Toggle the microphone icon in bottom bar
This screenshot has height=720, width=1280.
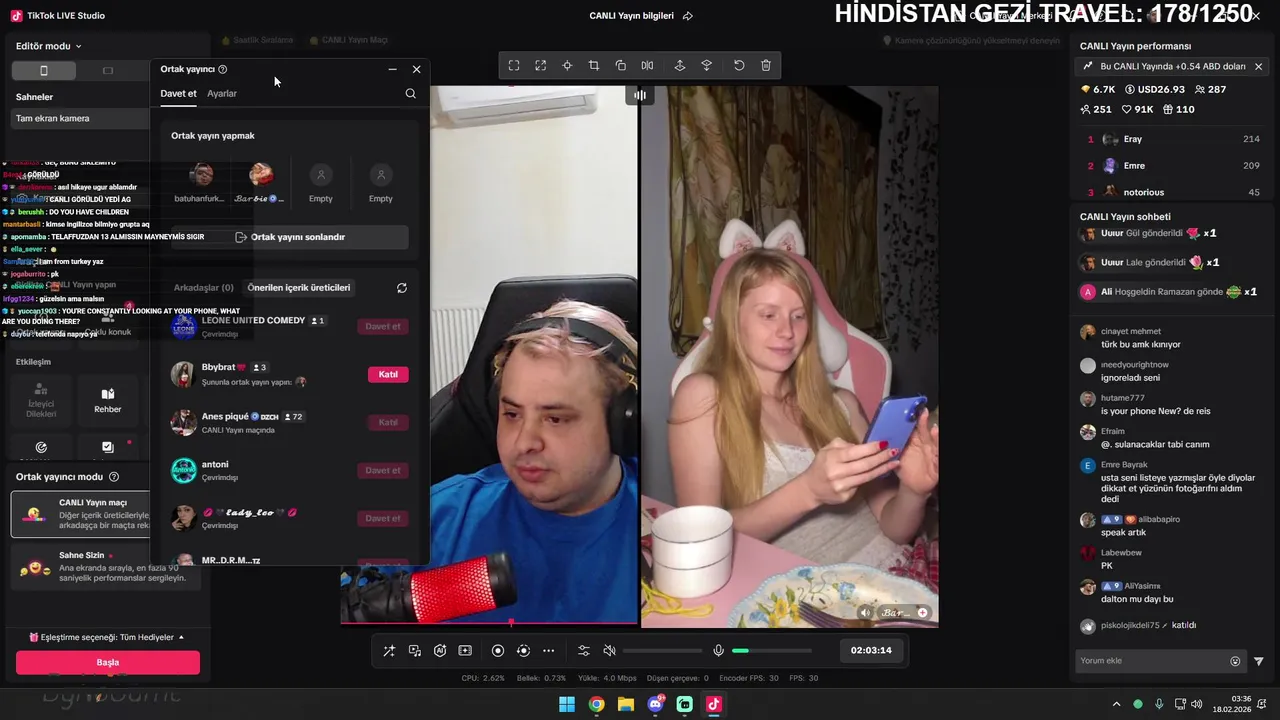click(718, 650)
